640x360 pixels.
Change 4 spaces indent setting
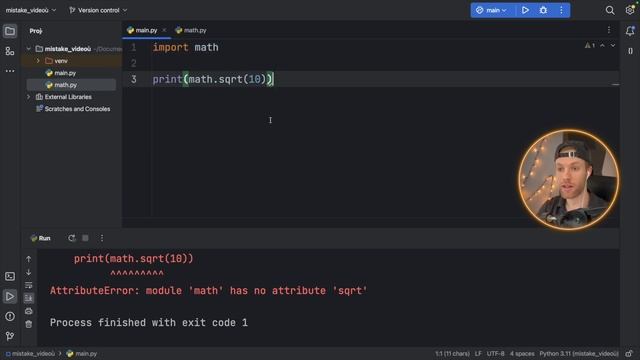coord(522,354)
